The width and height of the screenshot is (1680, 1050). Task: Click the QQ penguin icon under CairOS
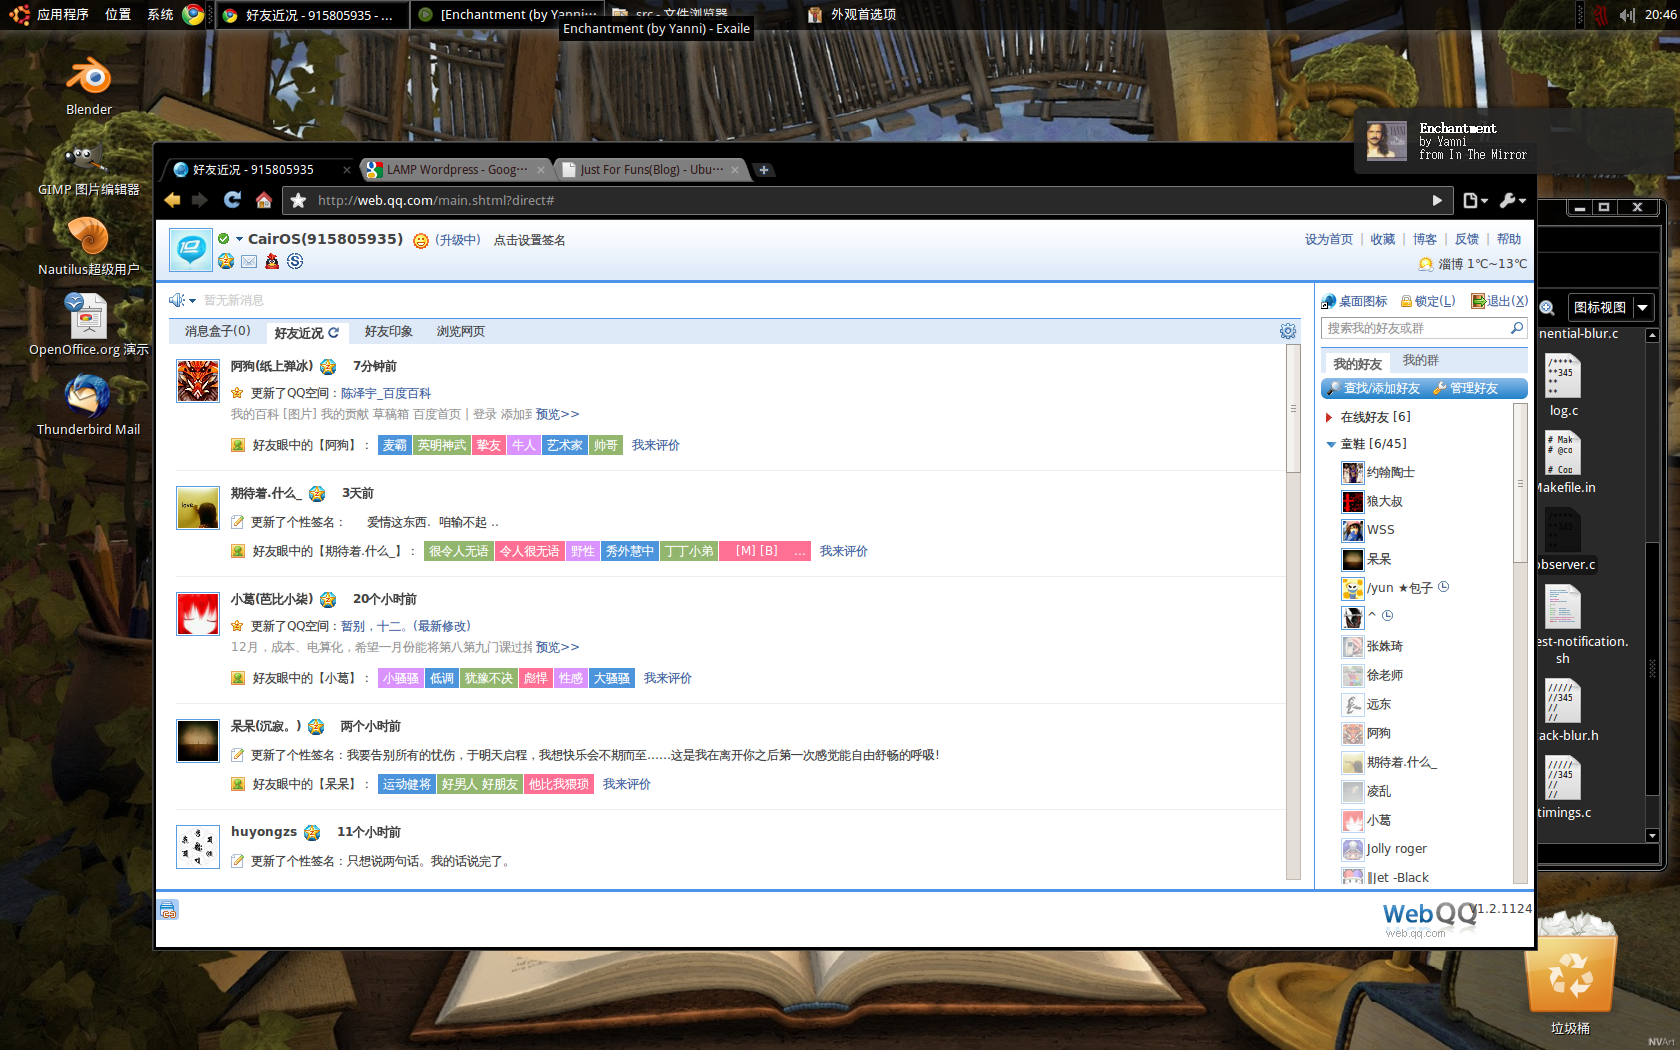pyautogui.click(x=271, y=261)
